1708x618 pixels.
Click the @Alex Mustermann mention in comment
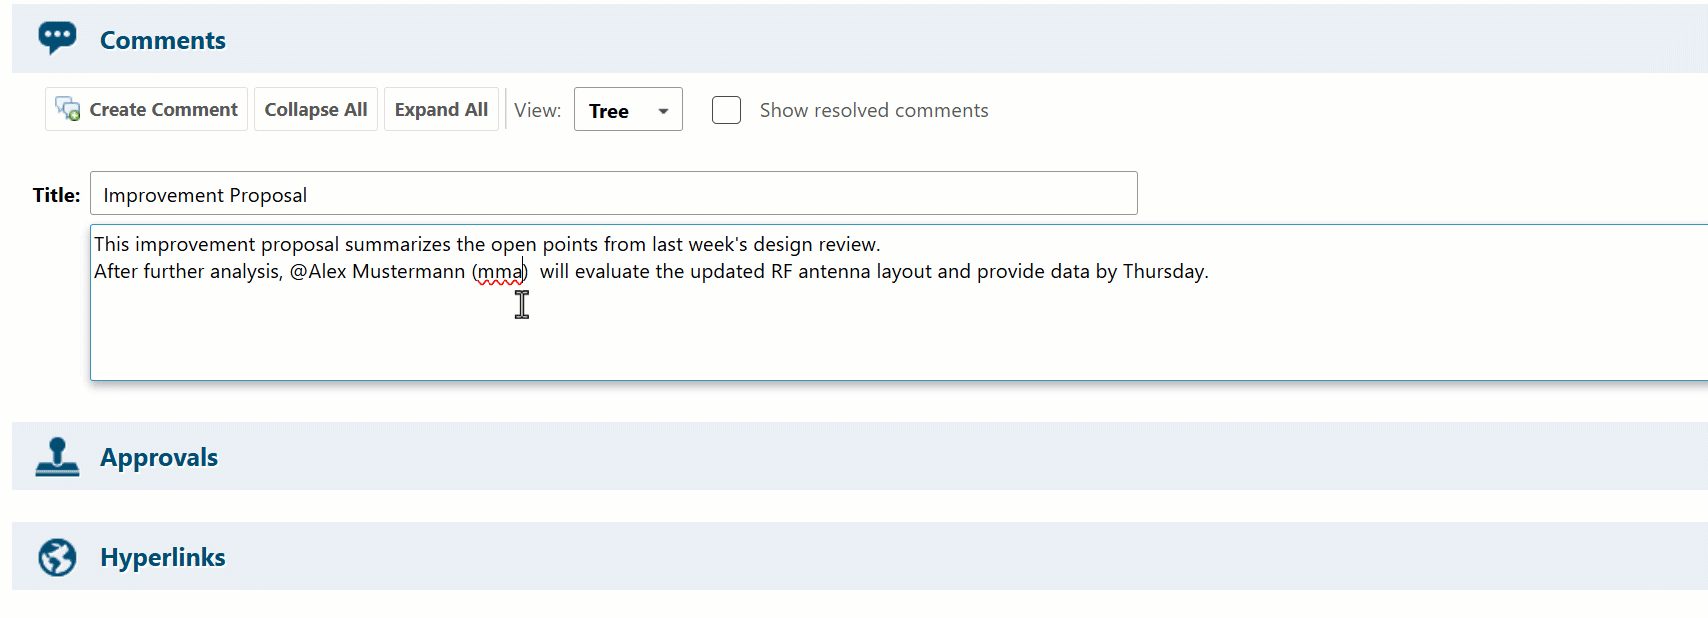[377, 272]
